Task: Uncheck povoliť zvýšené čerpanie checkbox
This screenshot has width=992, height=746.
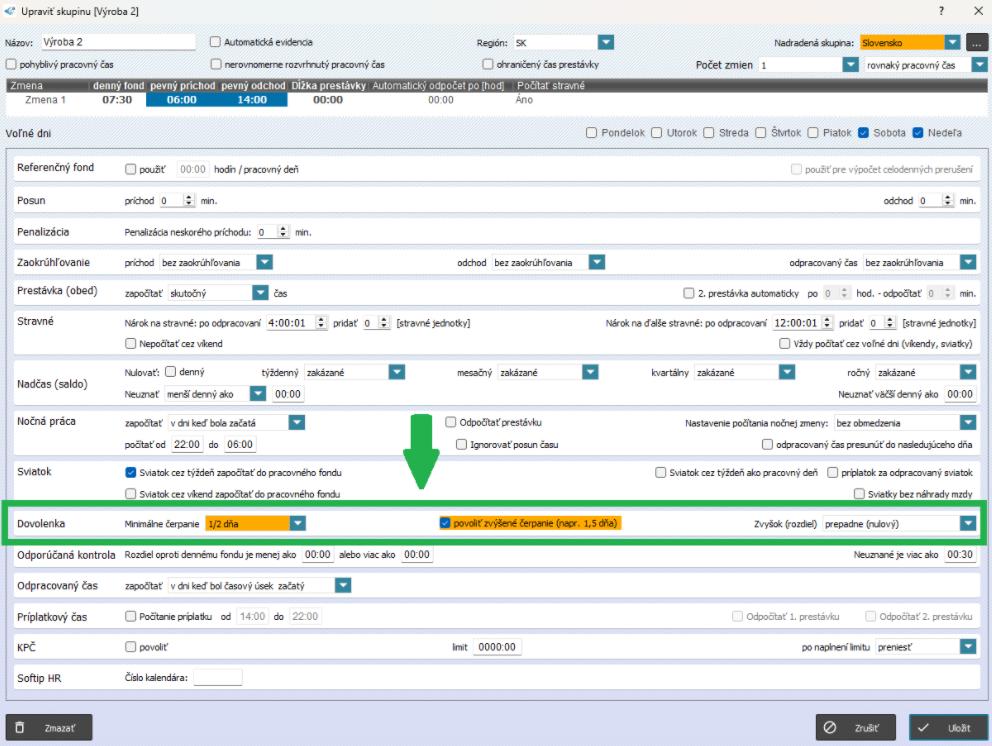Action: point(446,523)
